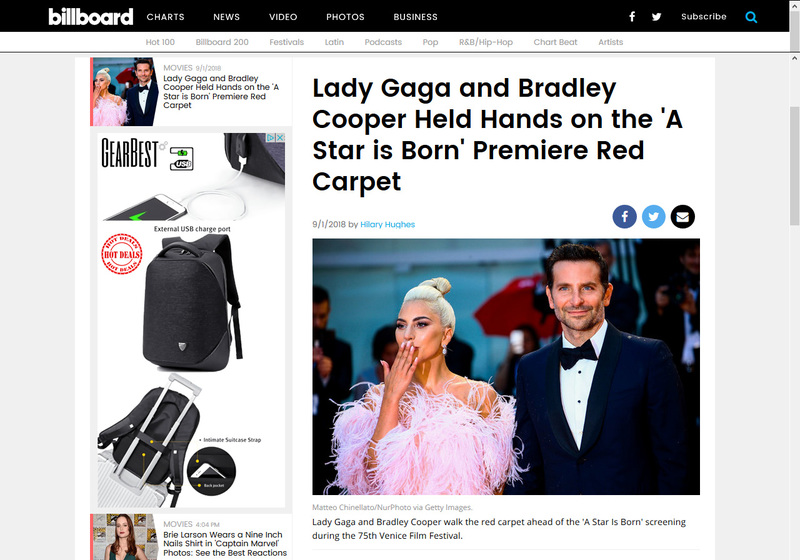Open Billboard's Twitter page from the header icon
The image size is (800, 560).
point(657,17)
